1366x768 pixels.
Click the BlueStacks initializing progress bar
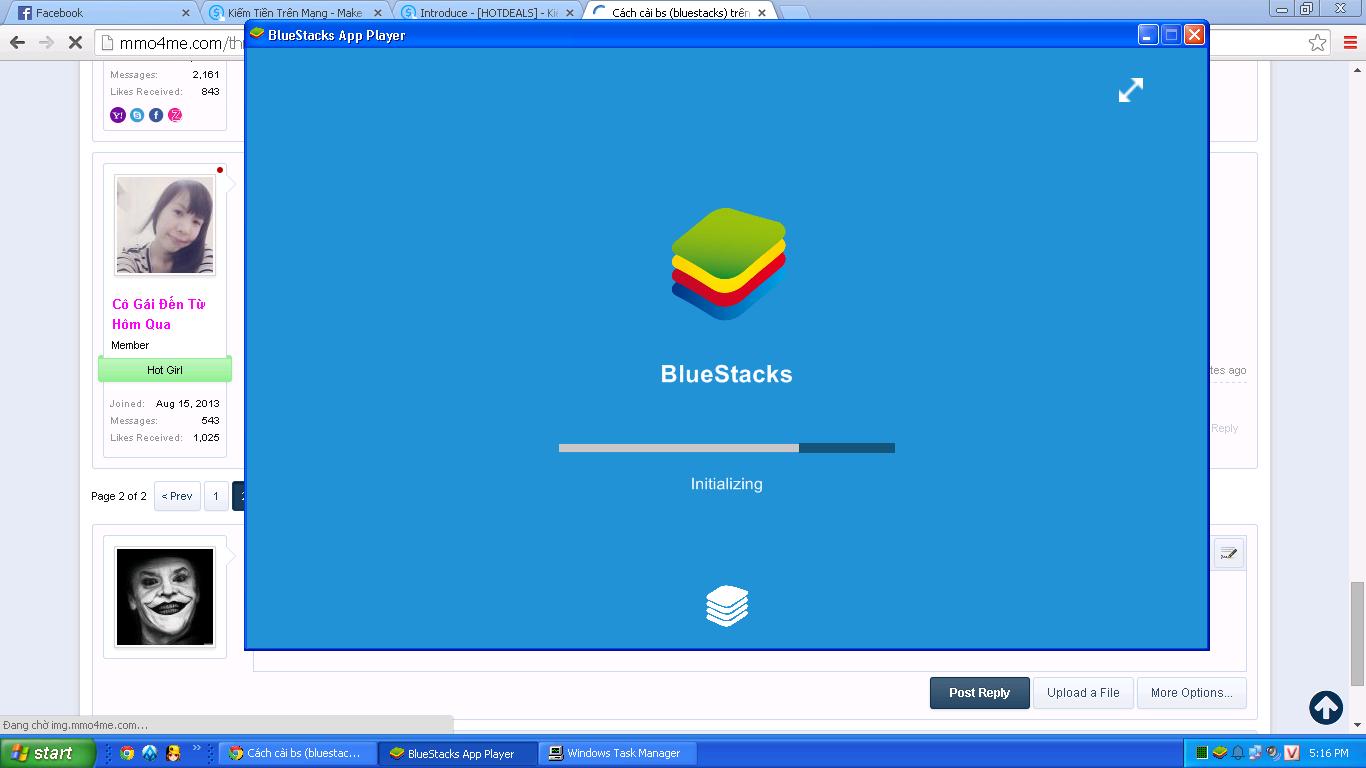coord(727,448)
